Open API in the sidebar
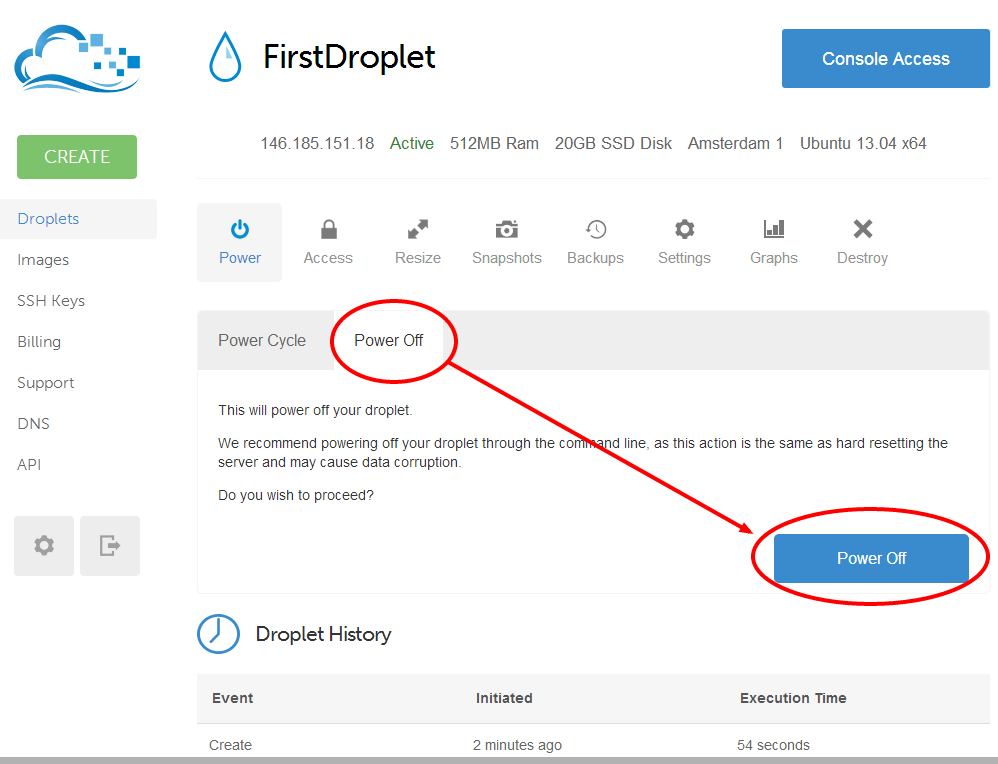Image resolution: width=998 pixels, height=764 pixels. 29,465
